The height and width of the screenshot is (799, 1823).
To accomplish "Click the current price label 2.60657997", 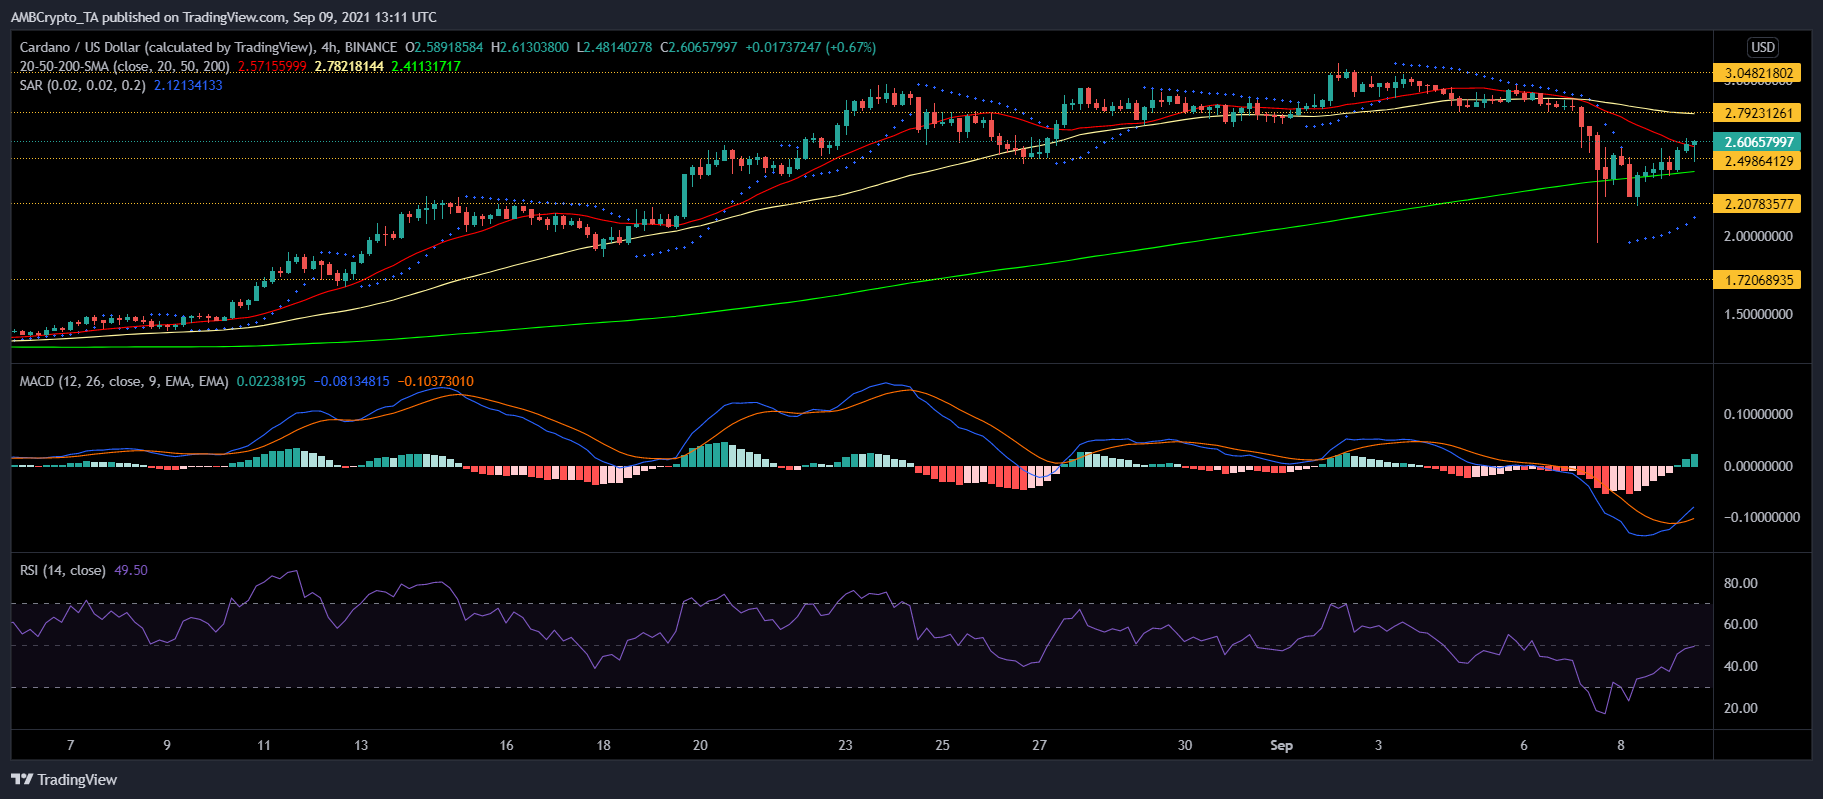I will point(1759,142).
